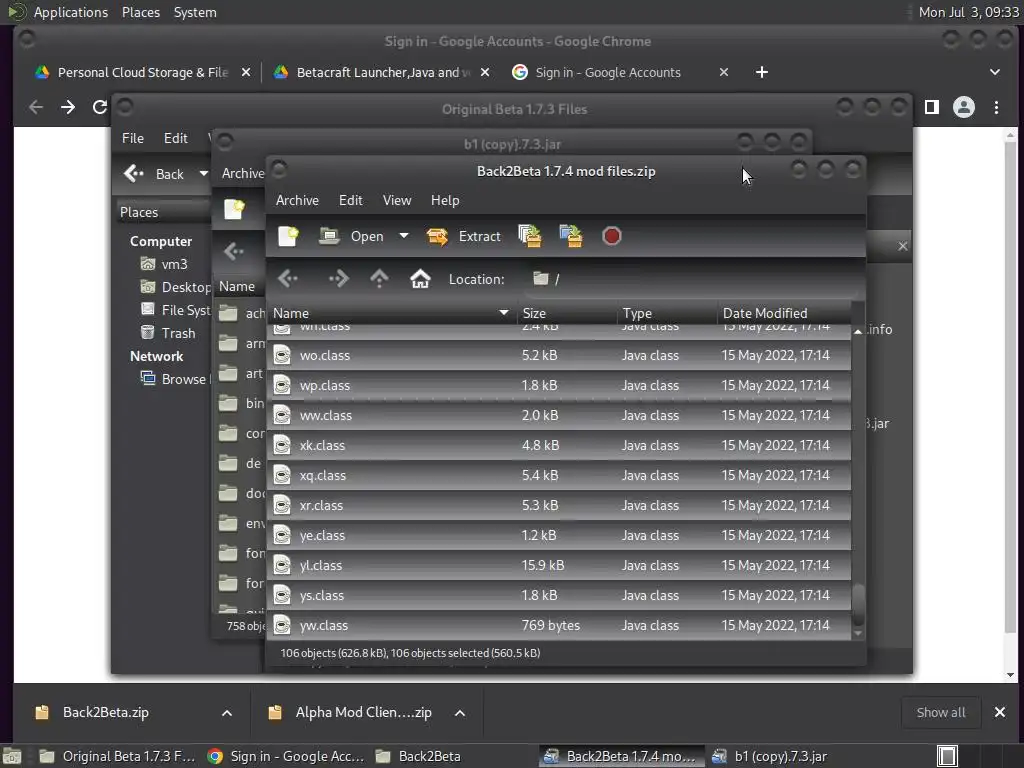
Task: Click the file list vertical scrollbar thumb
Action: [x=858, y=604]
